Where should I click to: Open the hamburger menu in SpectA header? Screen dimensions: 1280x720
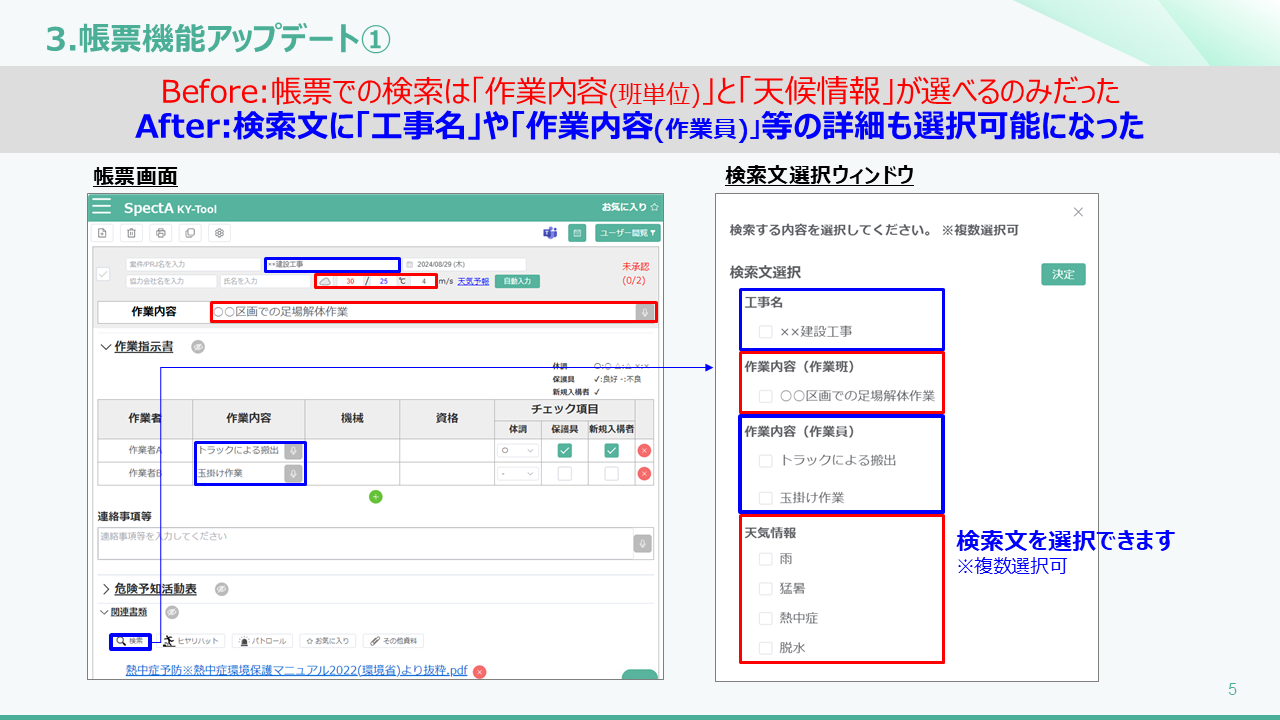[x=102, y=207]
